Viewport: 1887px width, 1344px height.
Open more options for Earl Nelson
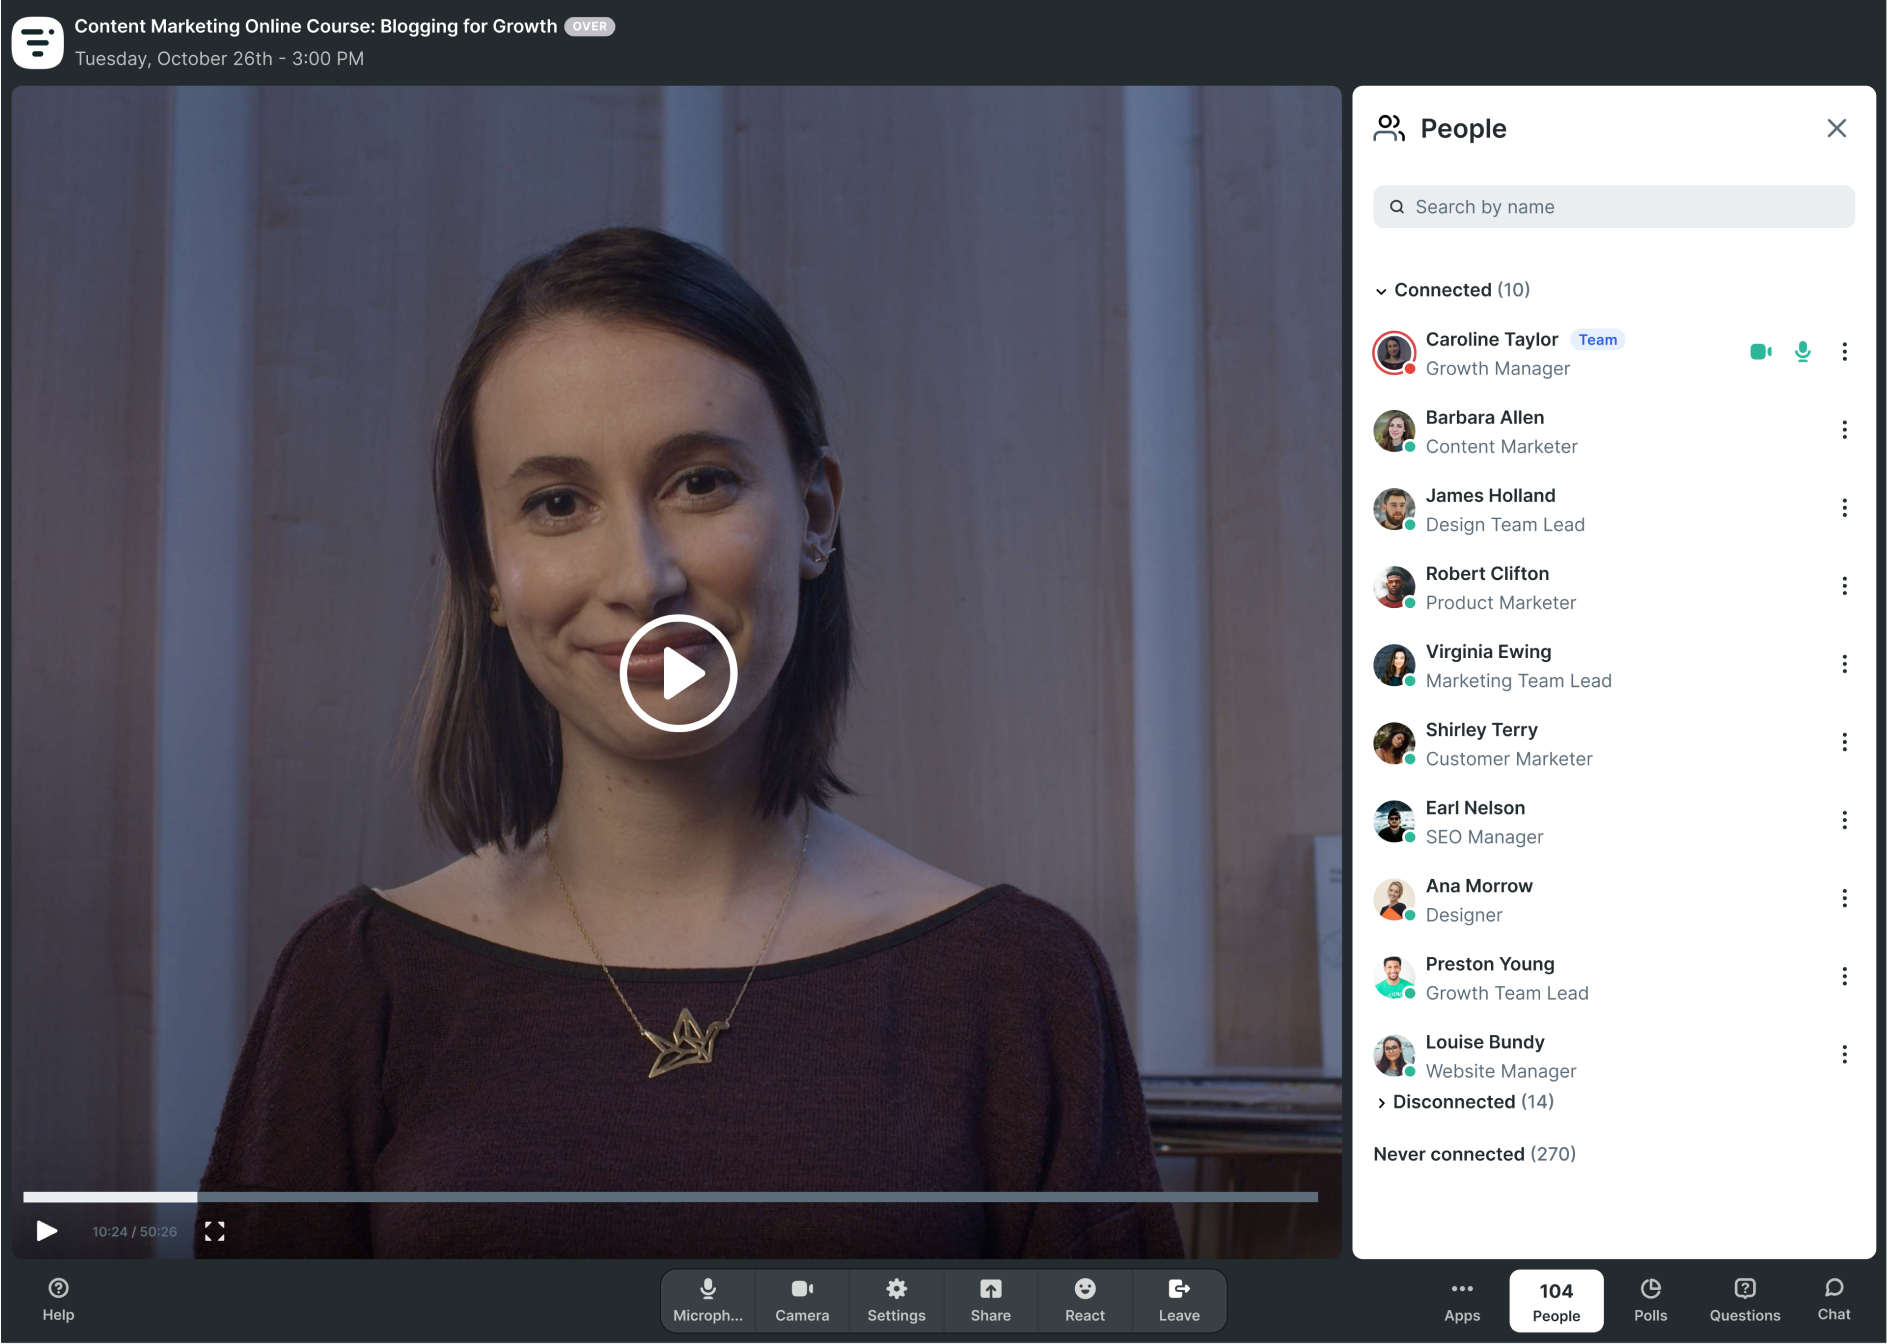point(1844,820)
